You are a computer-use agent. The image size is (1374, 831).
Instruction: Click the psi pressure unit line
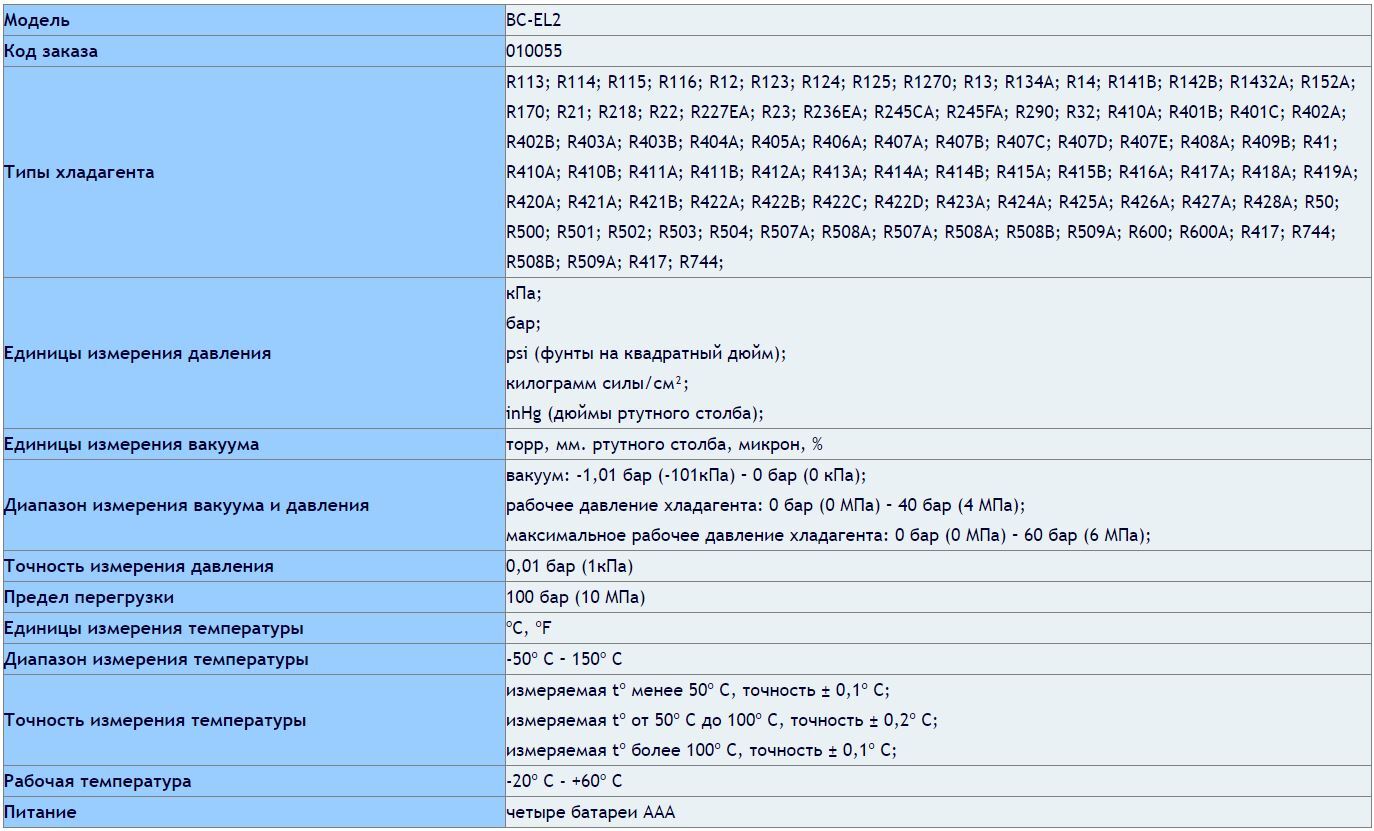tap(646, 353)
